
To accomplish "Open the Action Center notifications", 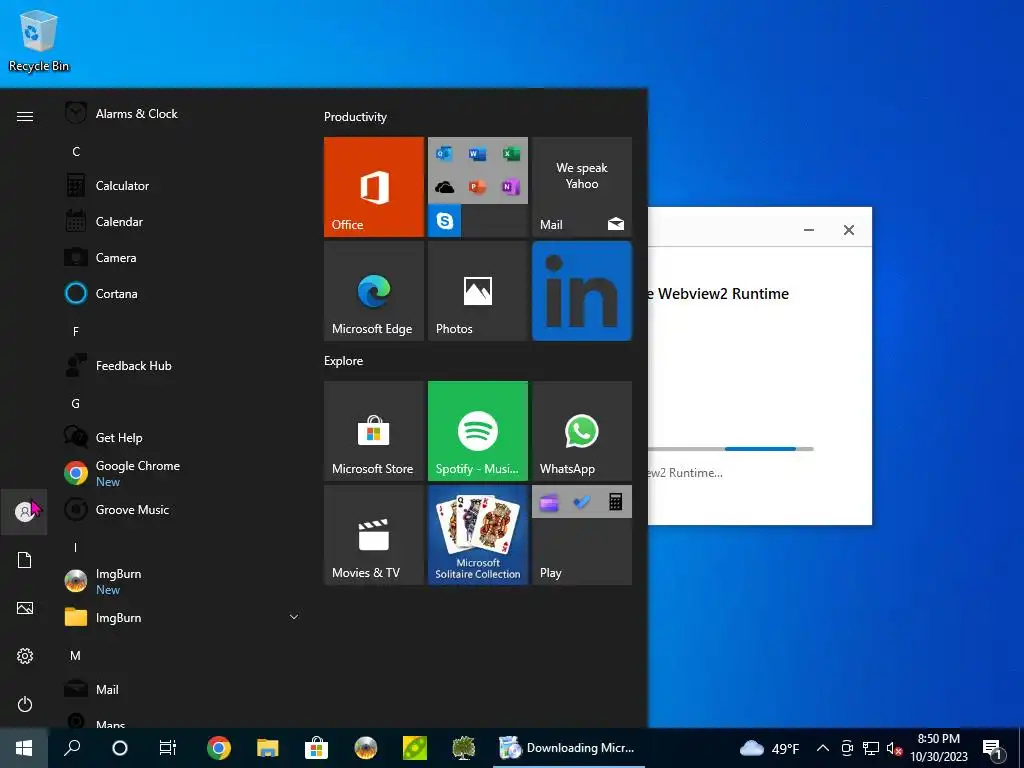I will (x=993, y=748).
